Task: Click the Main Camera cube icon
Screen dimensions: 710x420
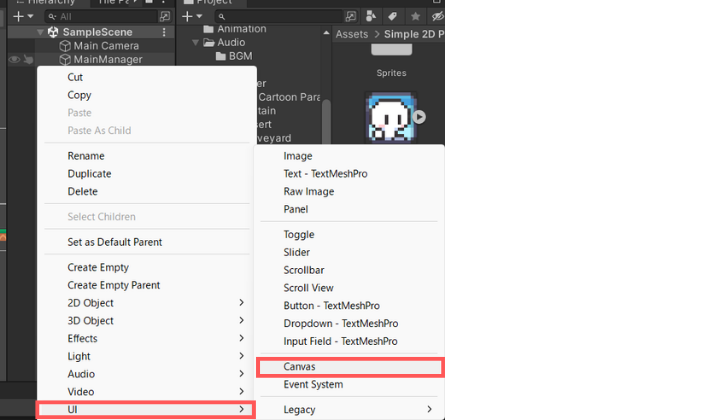Action: click(65, 46)
